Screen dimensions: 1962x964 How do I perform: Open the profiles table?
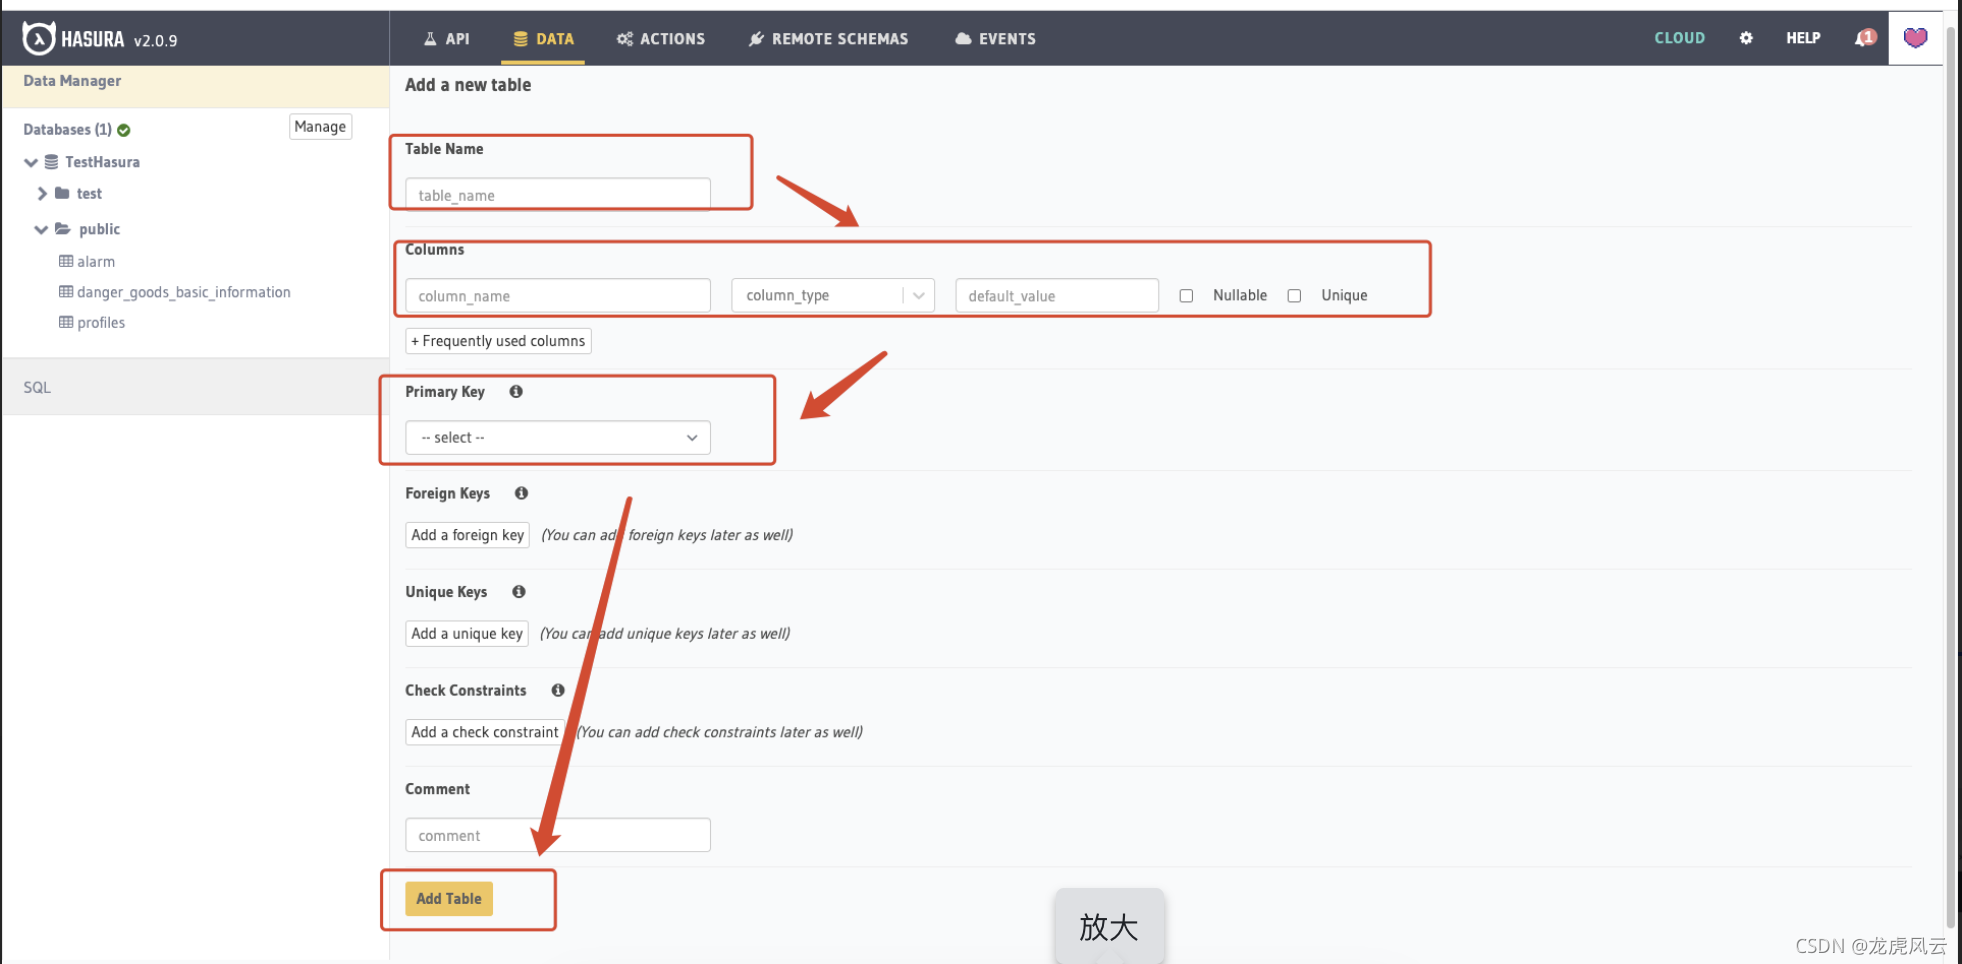[101, 322]
